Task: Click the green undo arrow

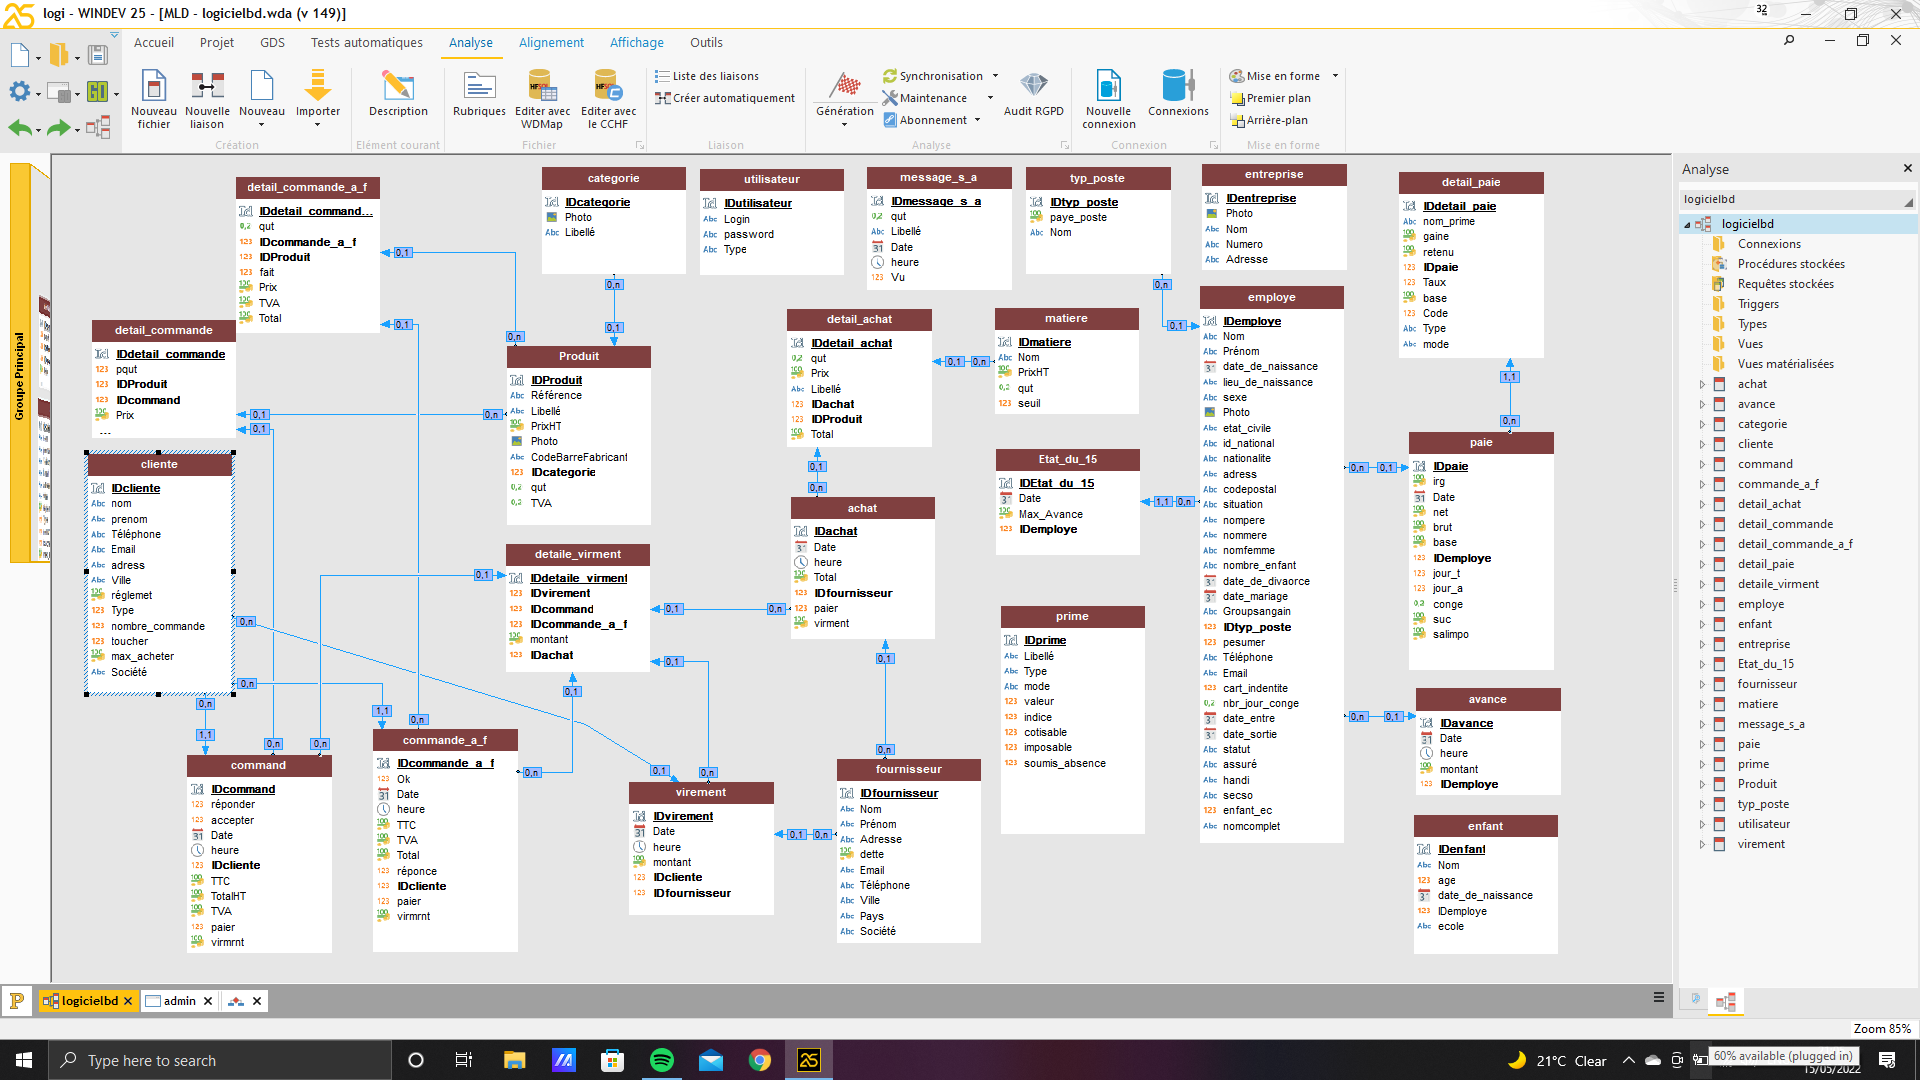Action: point(20,127)
